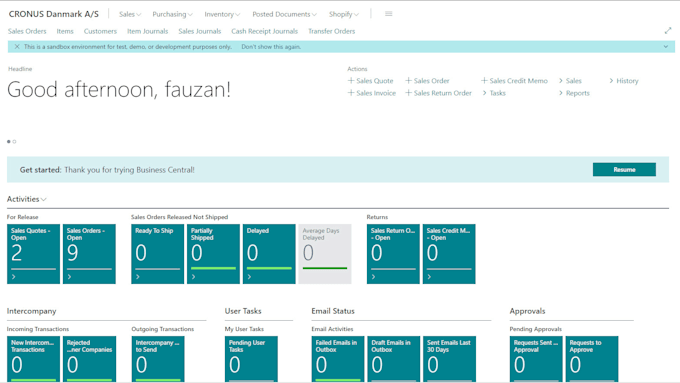
Task: Click the User Tasks section heading
Action: point(243,311)
